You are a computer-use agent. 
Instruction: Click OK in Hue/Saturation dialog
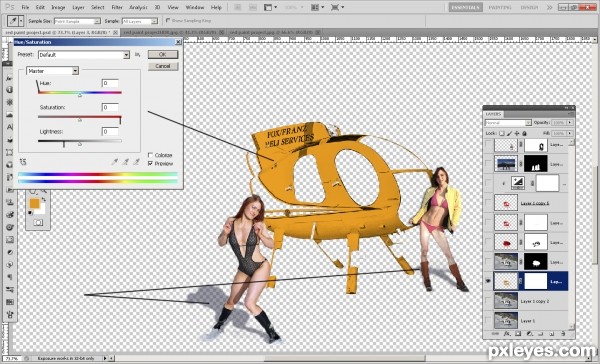[163, 54]
